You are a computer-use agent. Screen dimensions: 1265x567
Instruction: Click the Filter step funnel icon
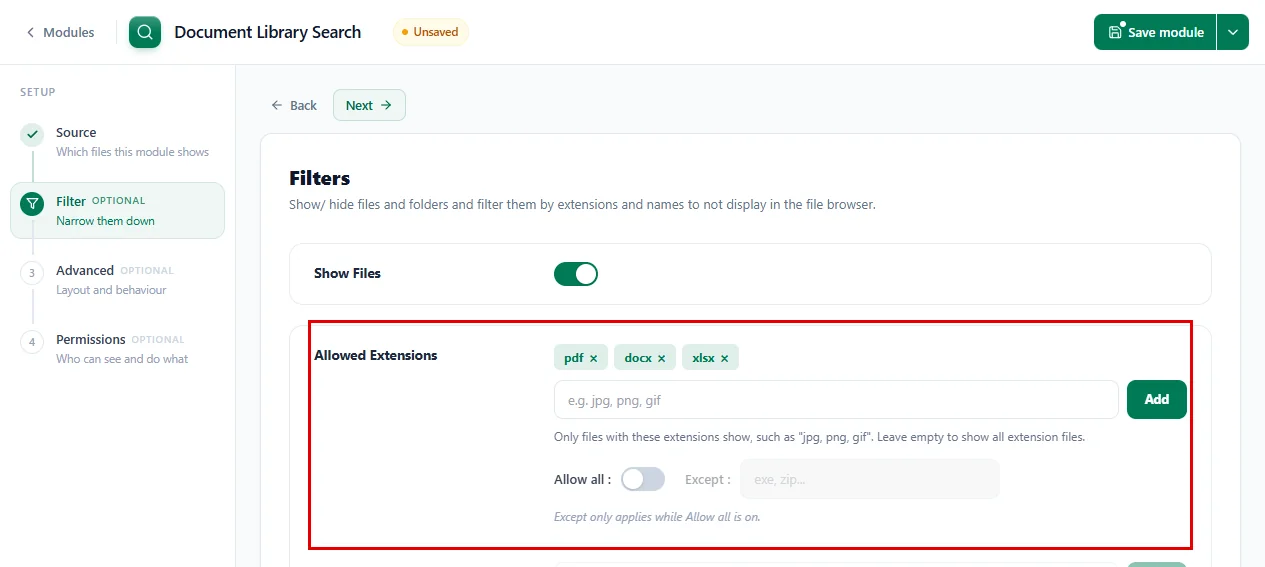pos(32,204)
